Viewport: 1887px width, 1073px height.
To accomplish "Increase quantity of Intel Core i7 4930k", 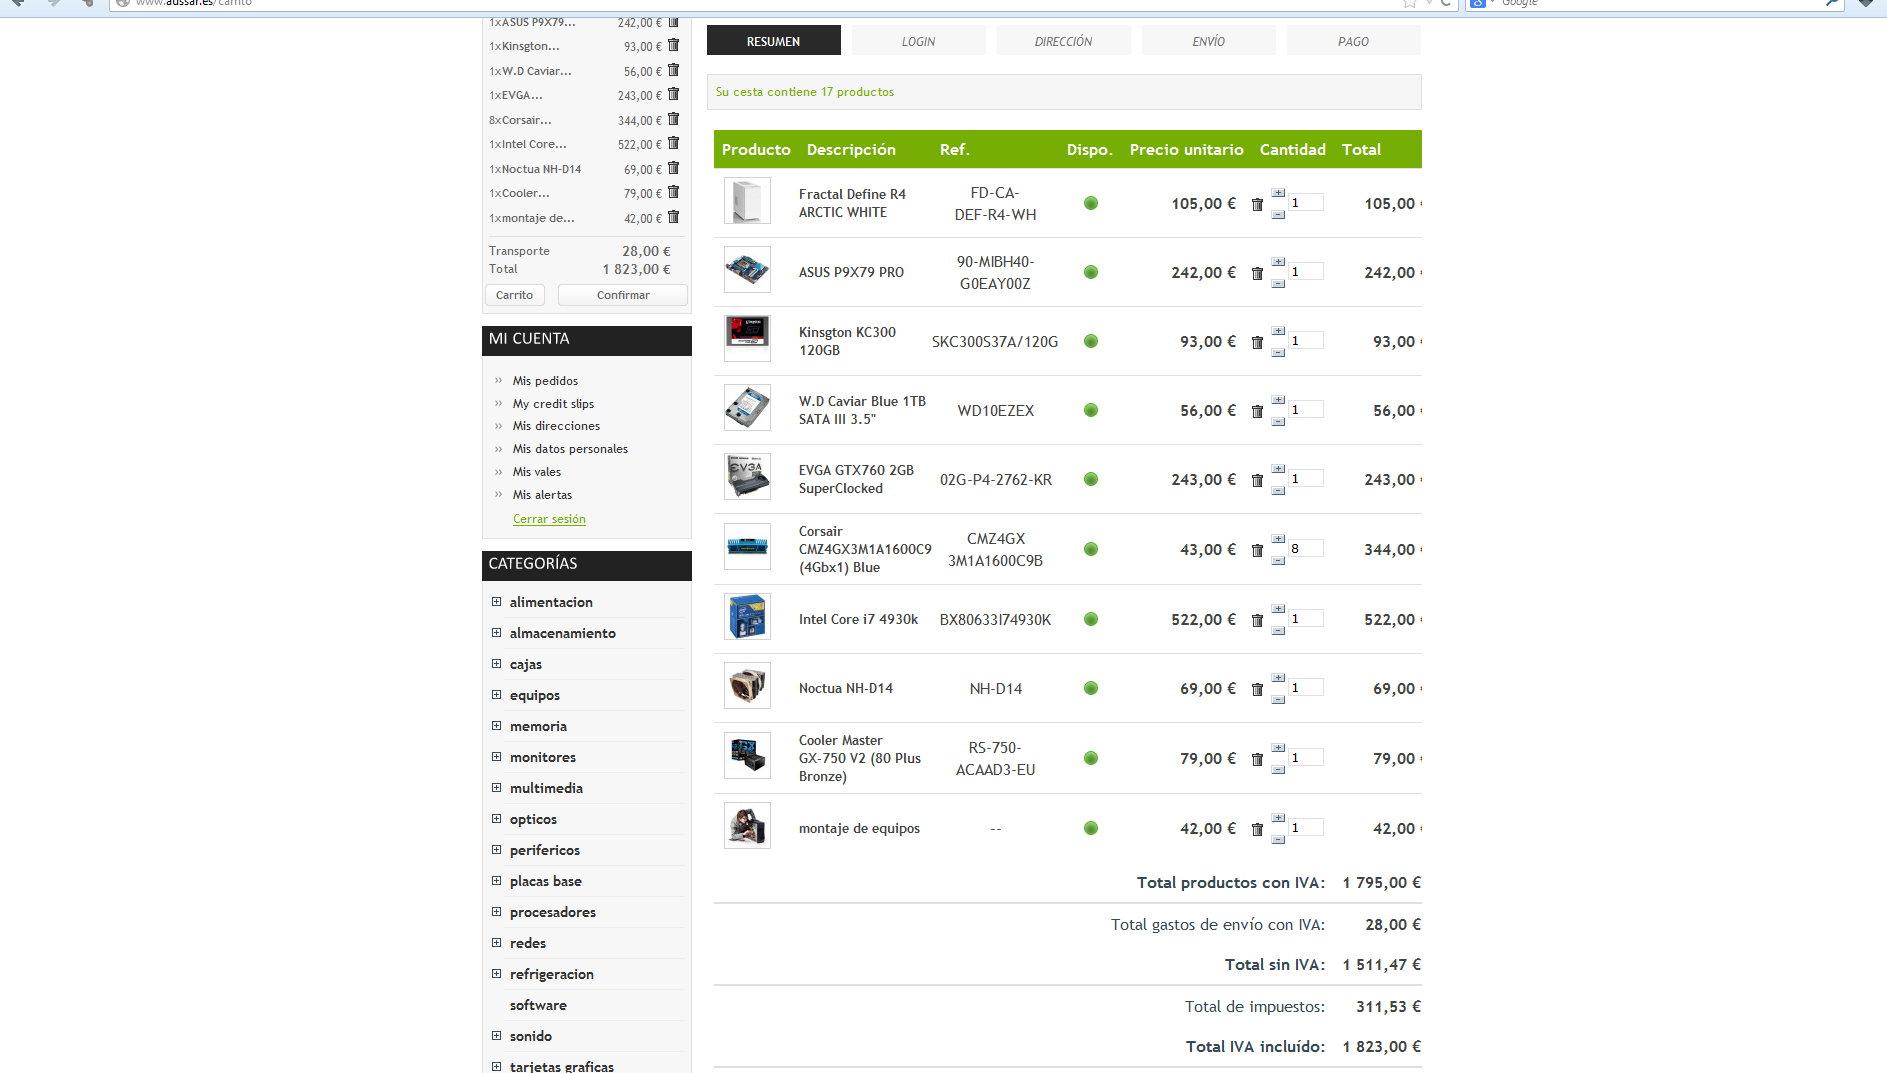I will (x=1278, y=609).
